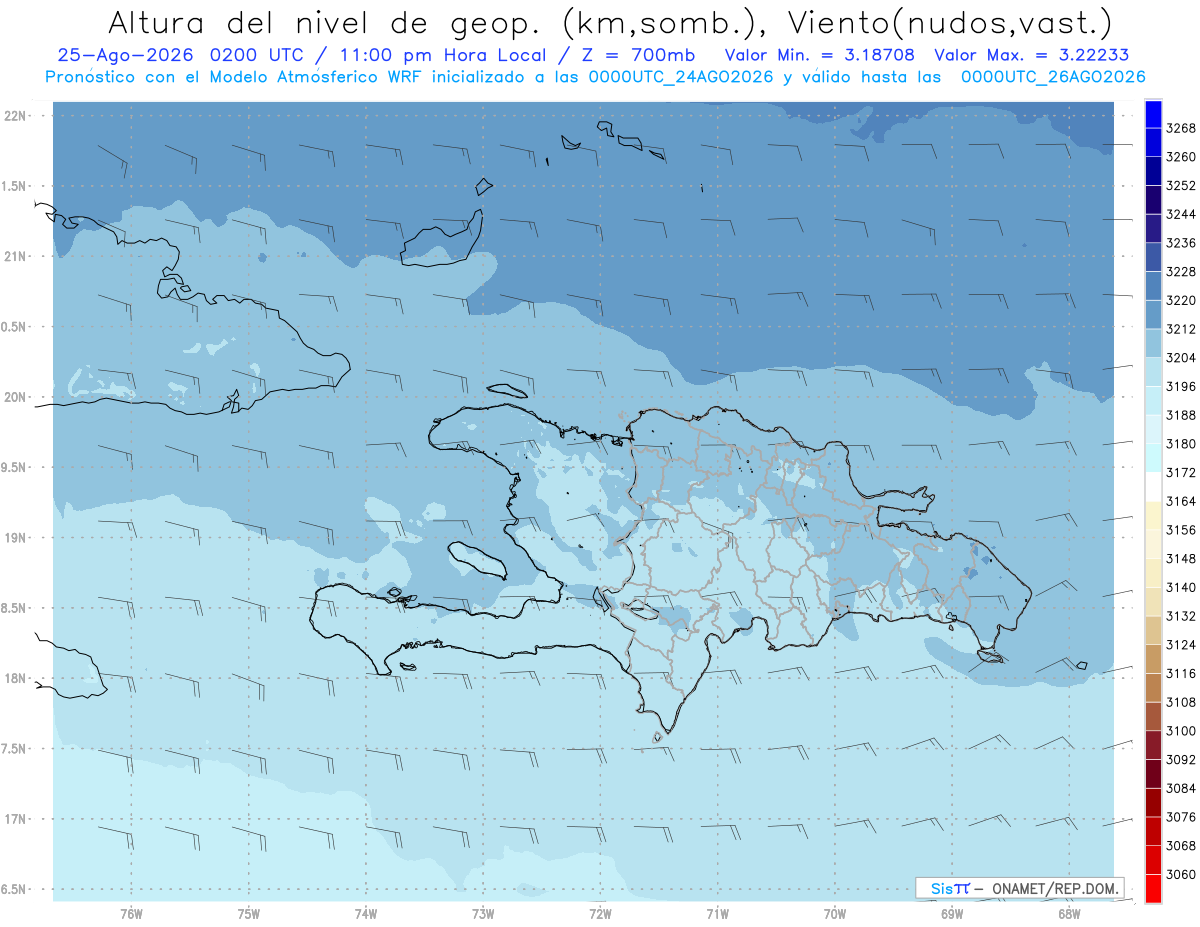Click the 72W longitude label
The width and height of the screenshot is (1200, 927).
coord(600,913)
